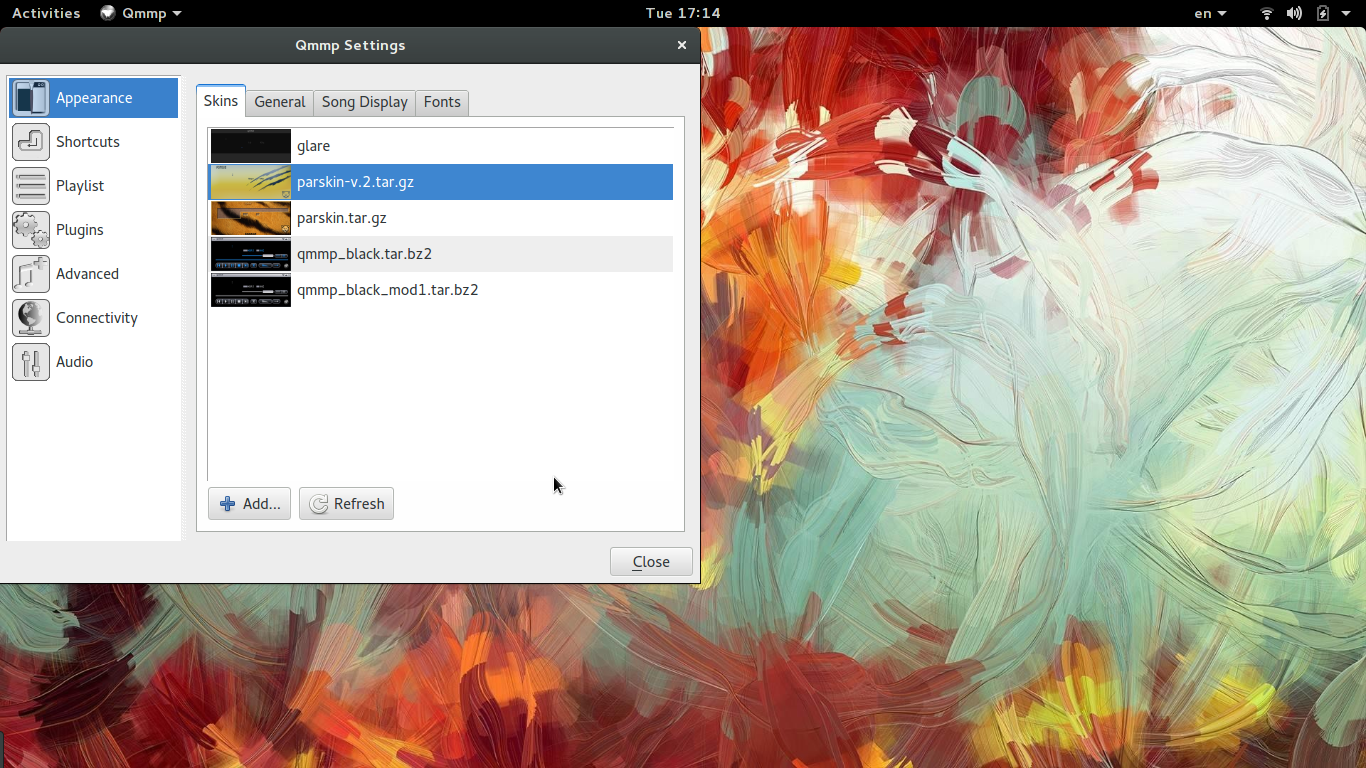Switch to the Song Display tab
Image resolution: width=1366 pixels, height=768 pixels.
[x=365, y=102]
